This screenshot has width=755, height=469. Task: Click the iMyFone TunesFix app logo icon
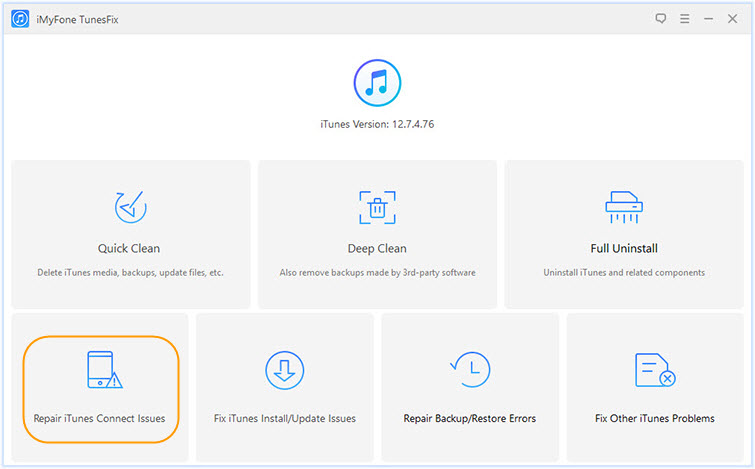coord(20,19)
